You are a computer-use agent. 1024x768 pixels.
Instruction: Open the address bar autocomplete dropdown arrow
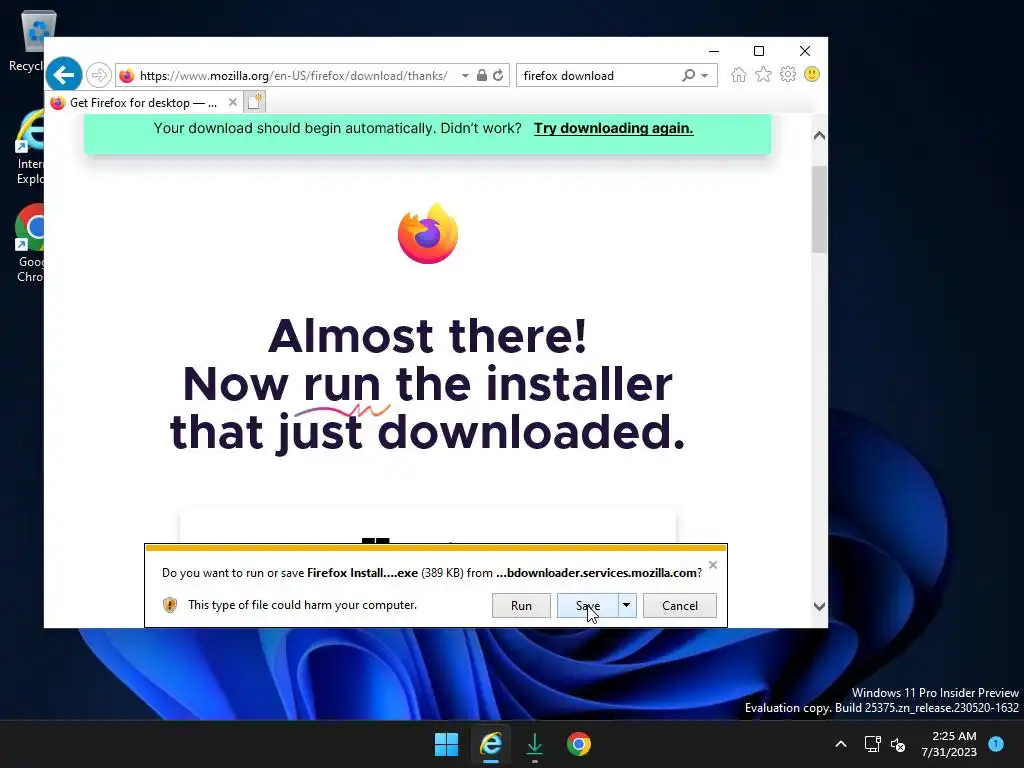point(465,76)
